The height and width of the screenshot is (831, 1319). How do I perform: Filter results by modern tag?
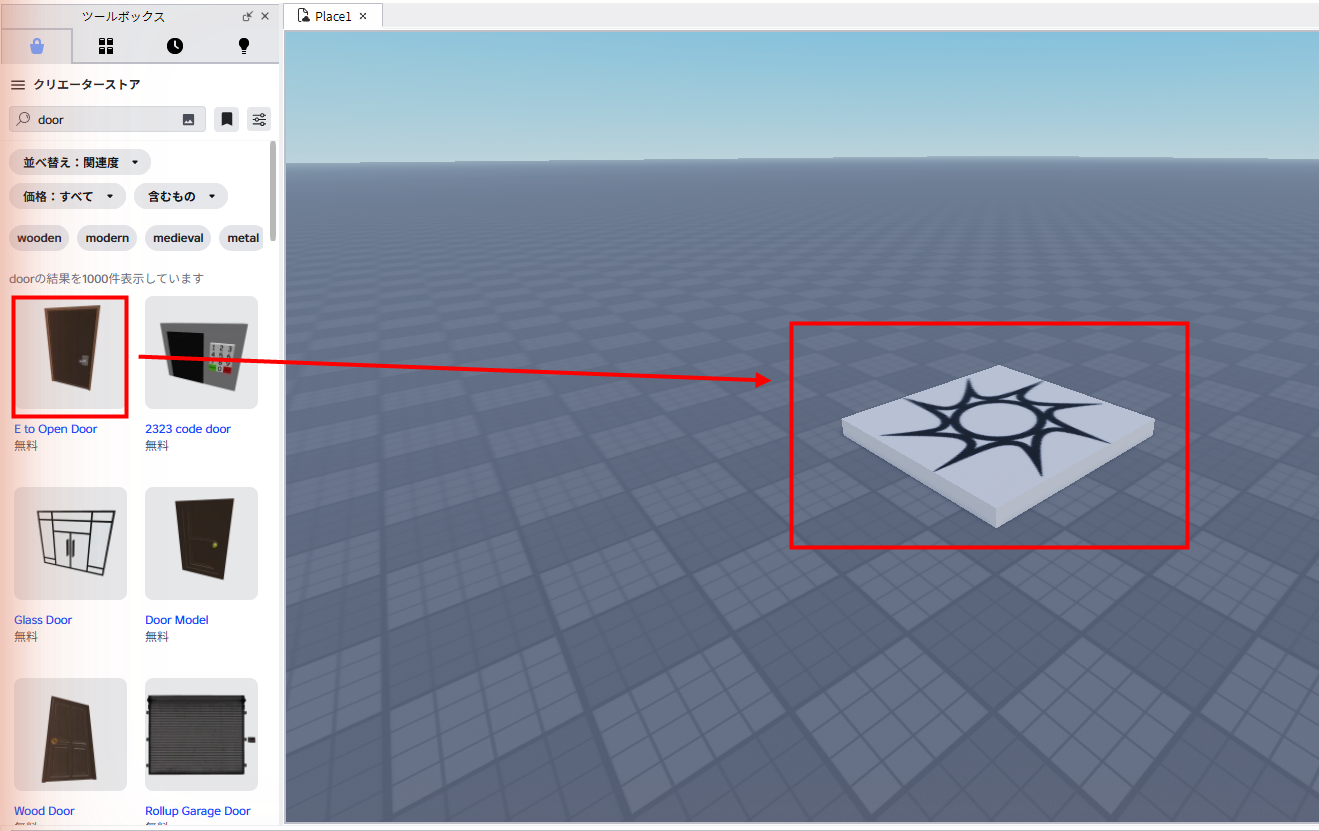(107, 238)
